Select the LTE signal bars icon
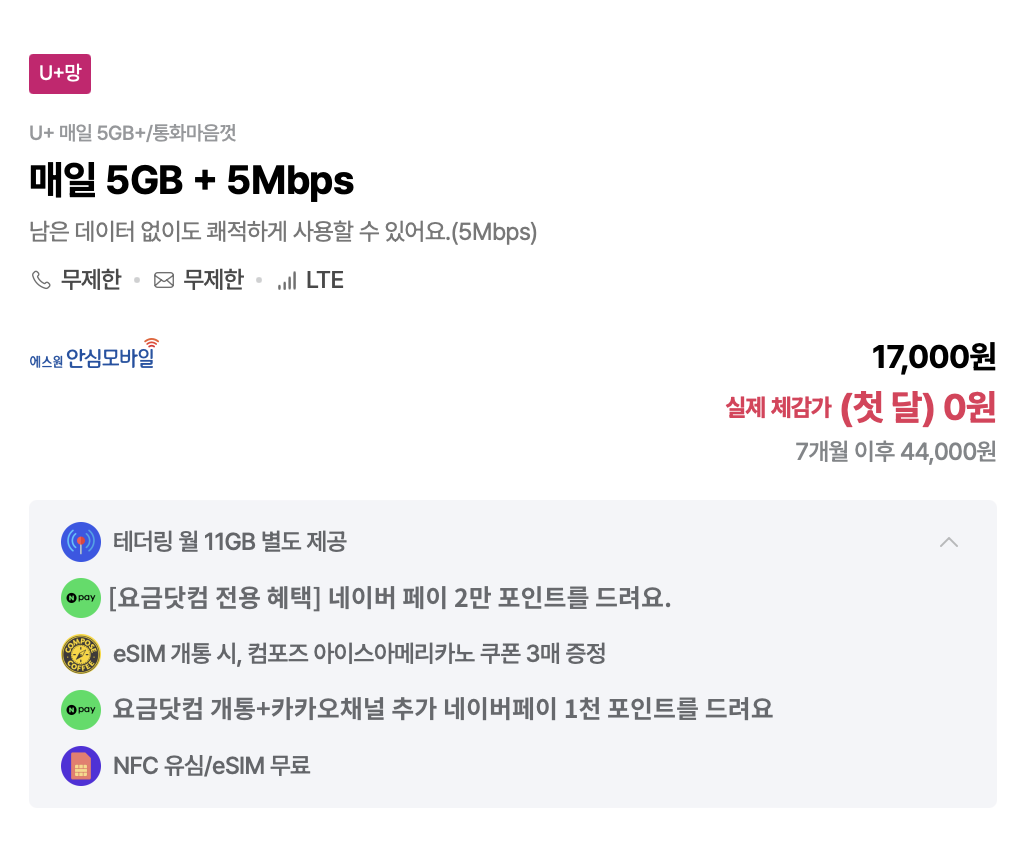The height and width of the screenshot is (862, 1022). 291,280
